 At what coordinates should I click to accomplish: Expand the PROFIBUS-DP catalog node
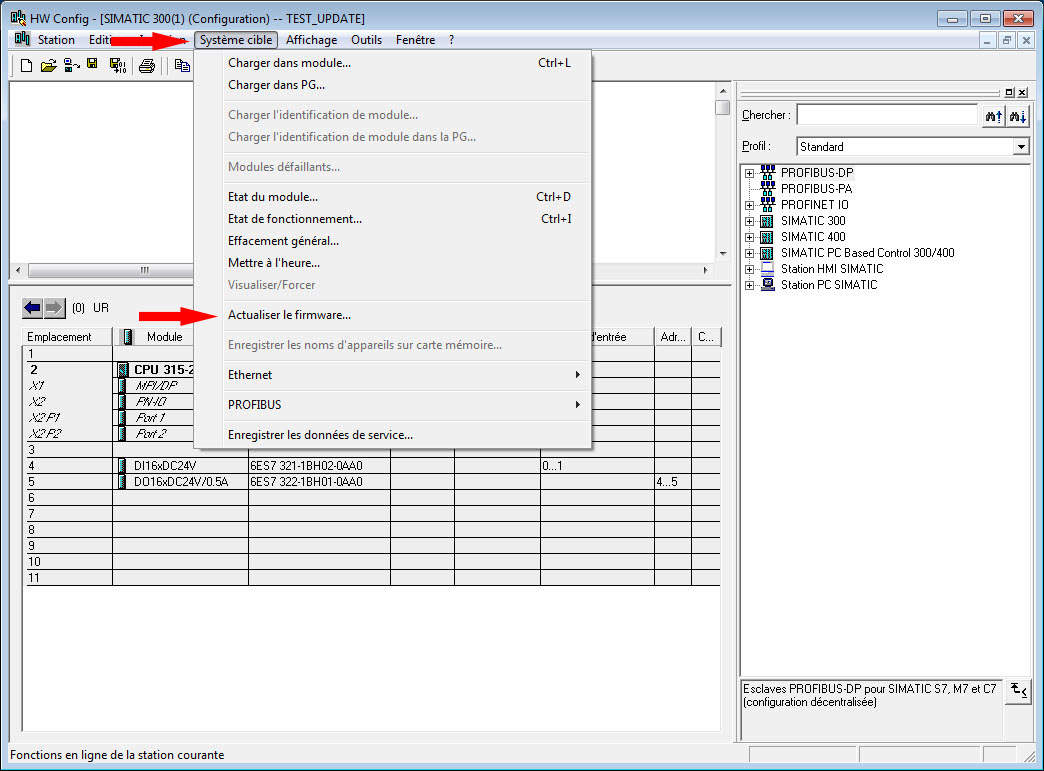tap(749, 173)
